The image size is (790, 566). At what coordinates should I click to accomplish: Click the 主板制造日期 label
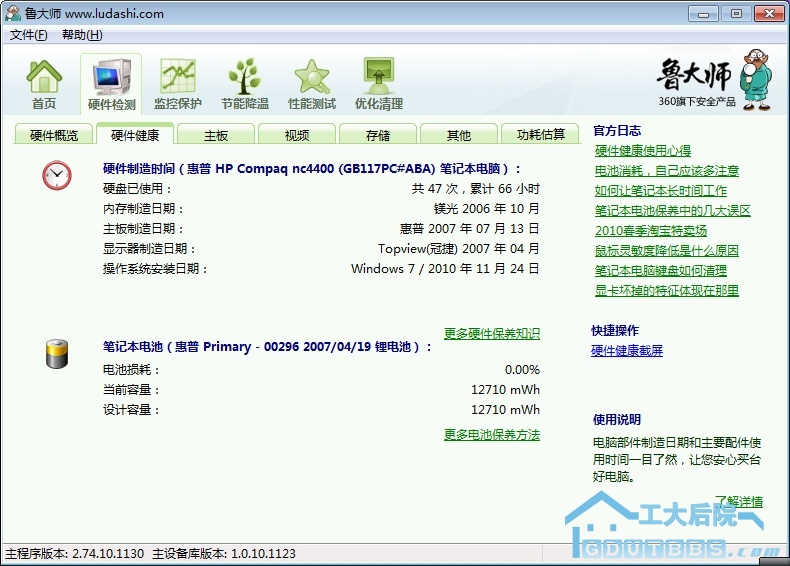(x=143, y=228)
